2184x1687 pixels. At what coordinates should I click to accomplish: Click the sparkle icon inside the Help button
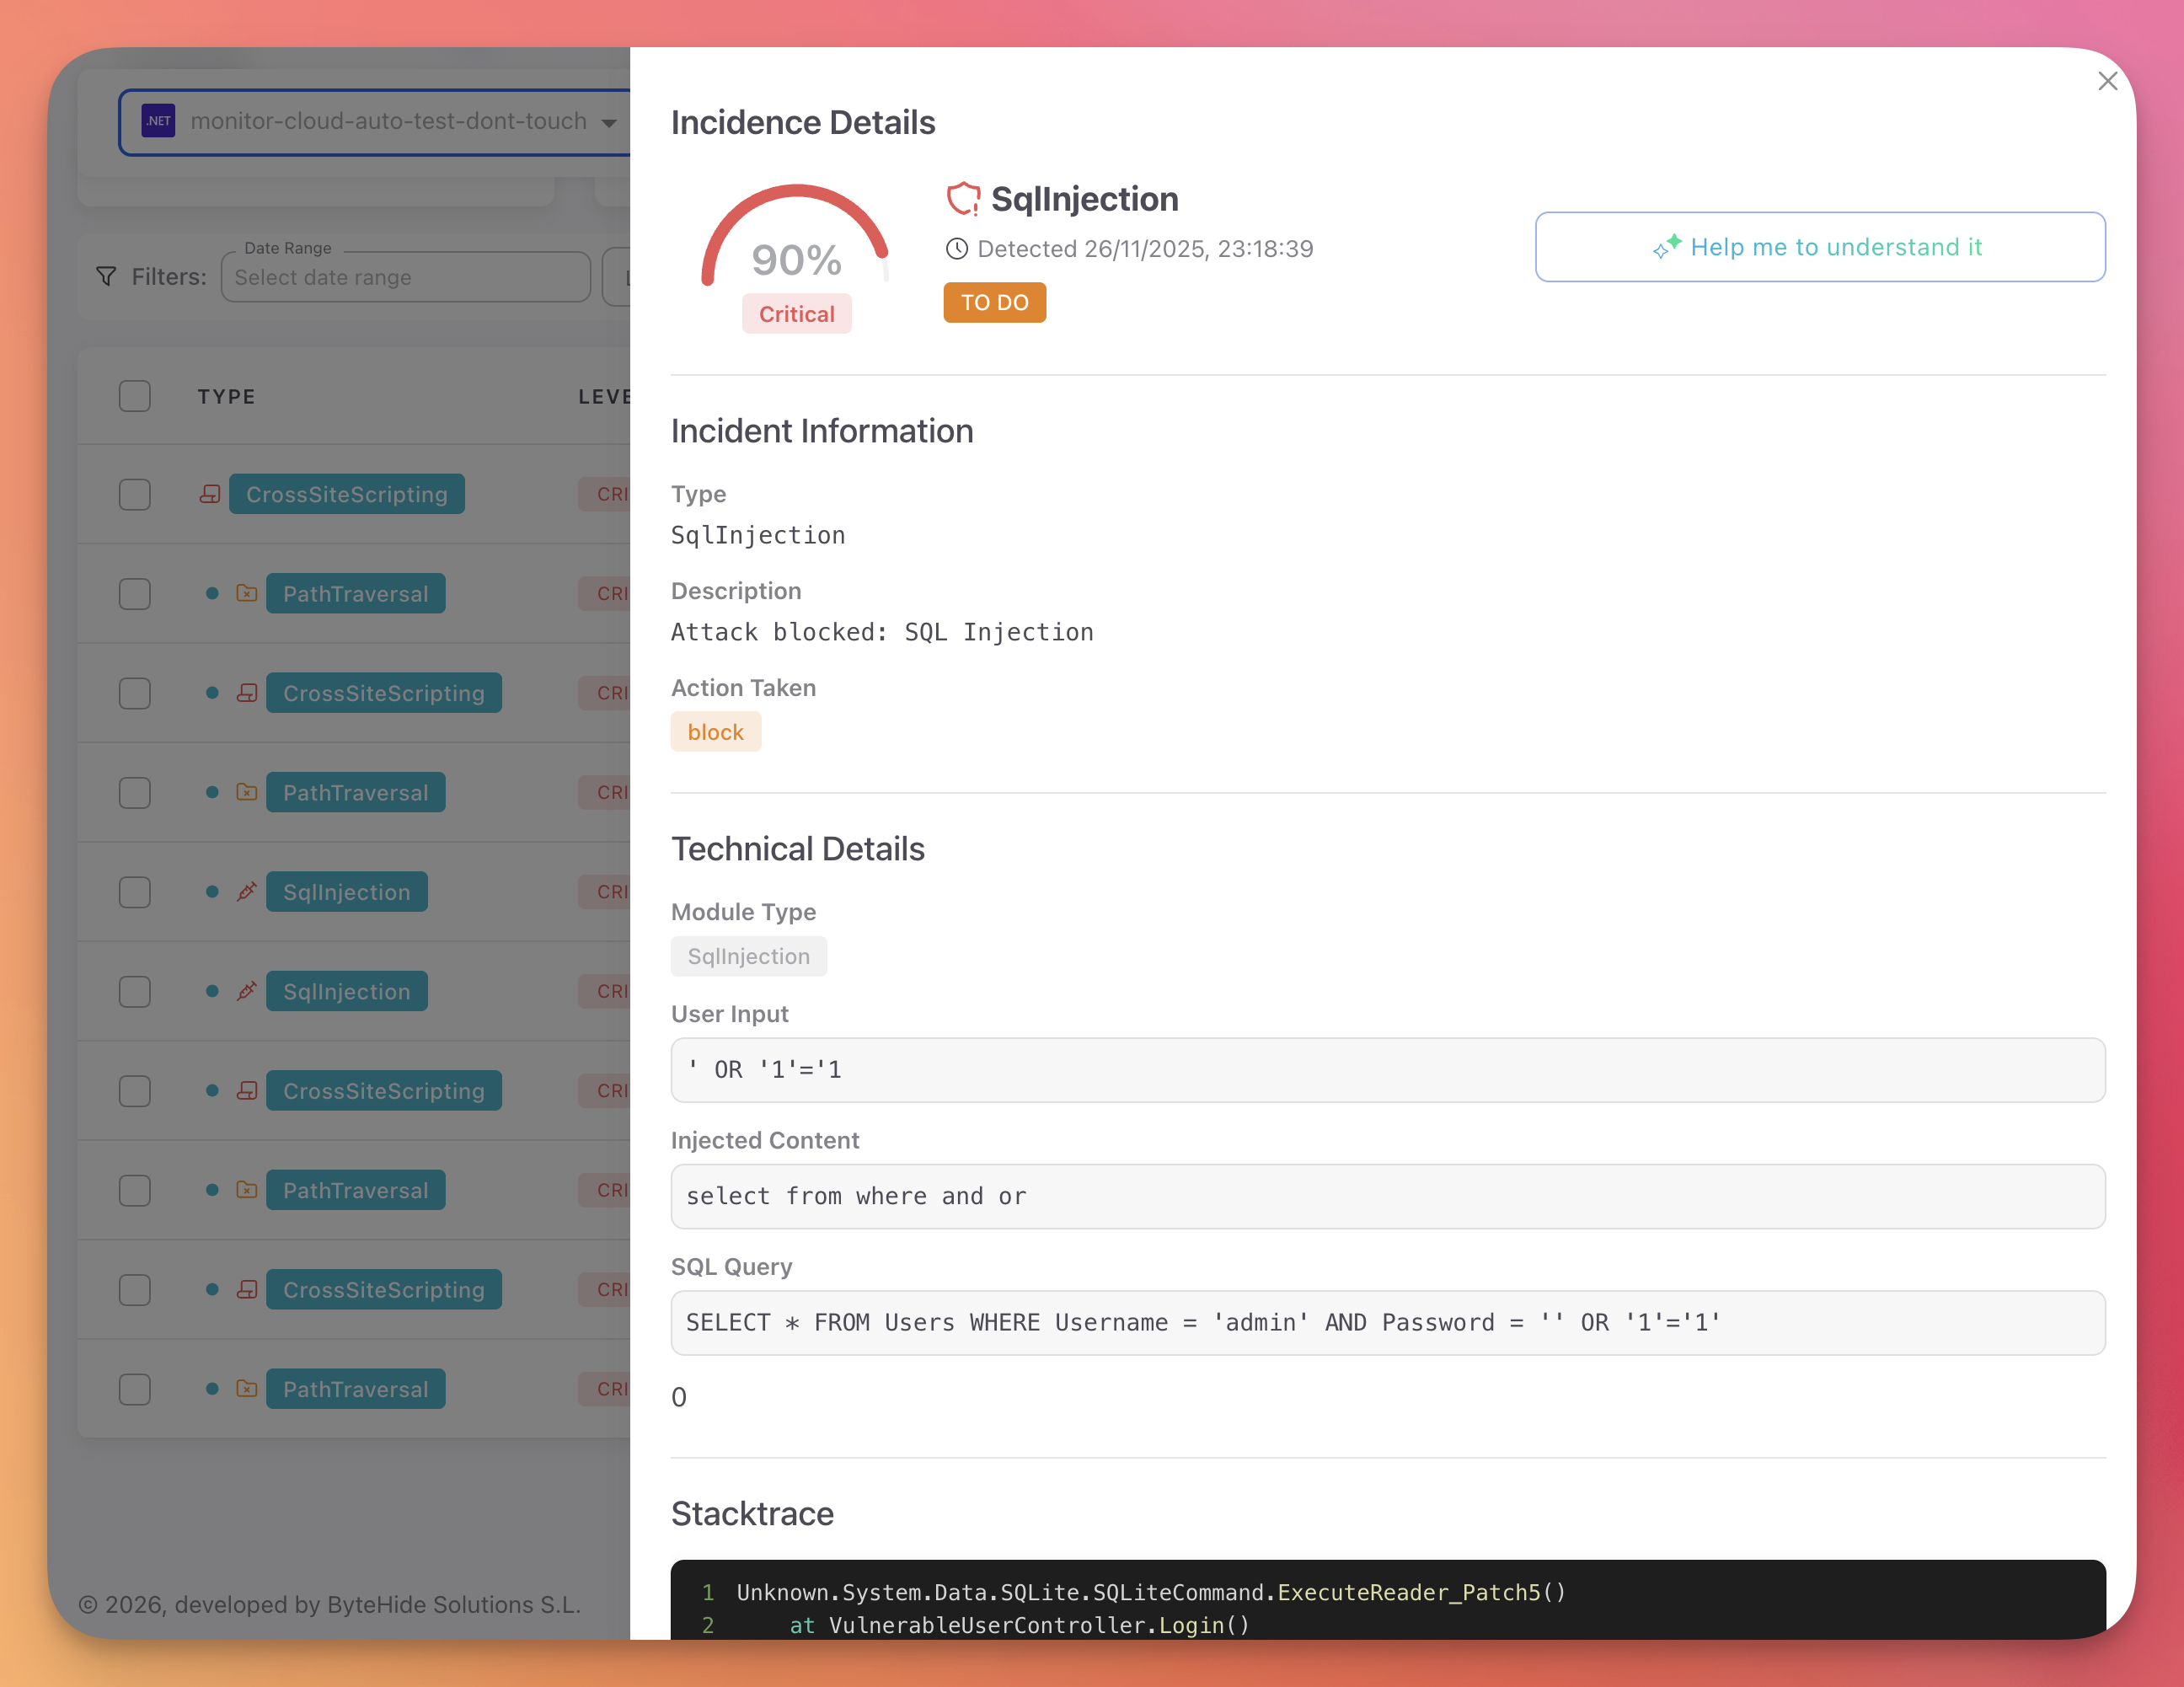click(x=1667, y=246)
